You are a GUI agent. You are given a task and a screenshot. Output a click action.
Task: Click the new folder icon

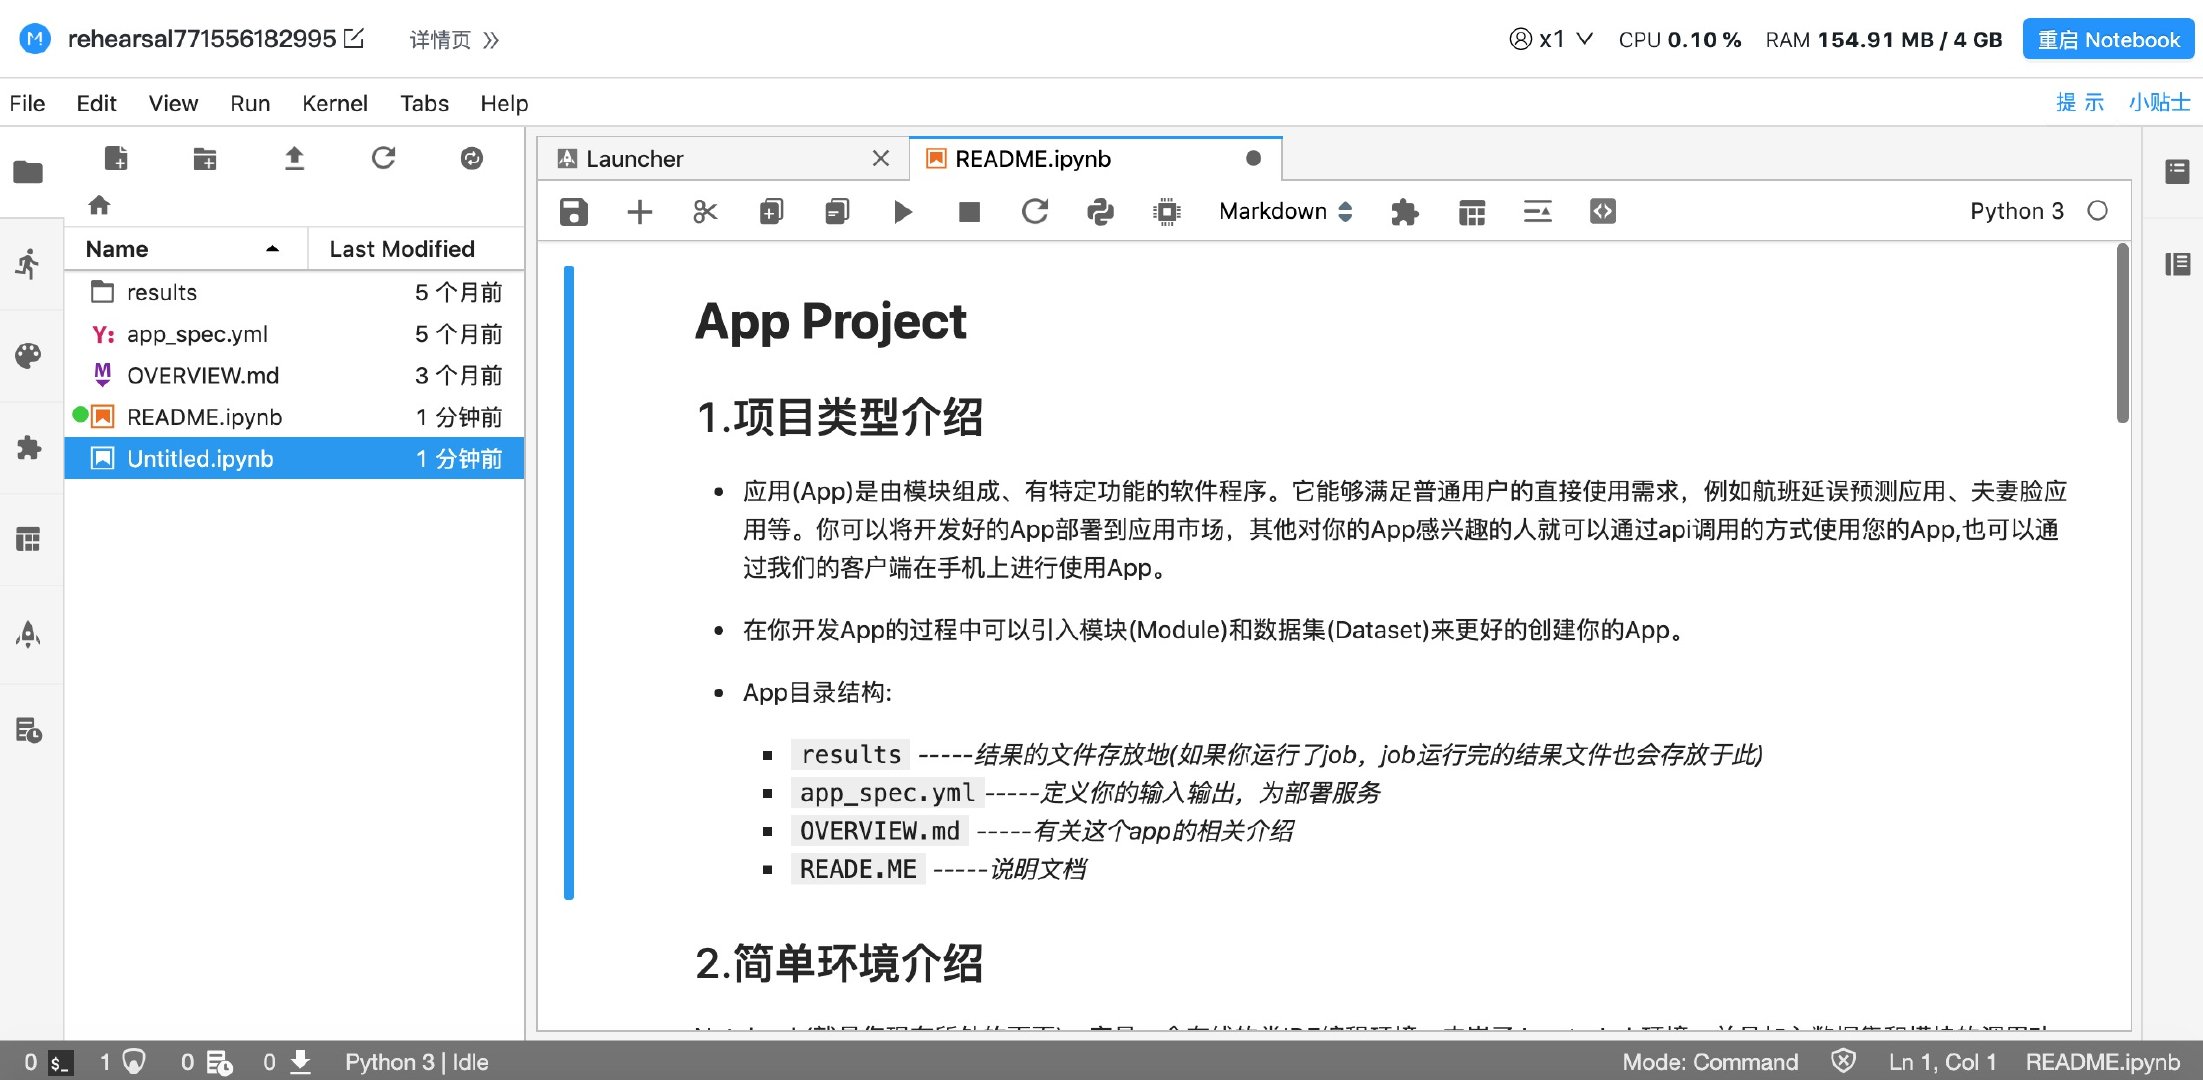pos(205,158)
